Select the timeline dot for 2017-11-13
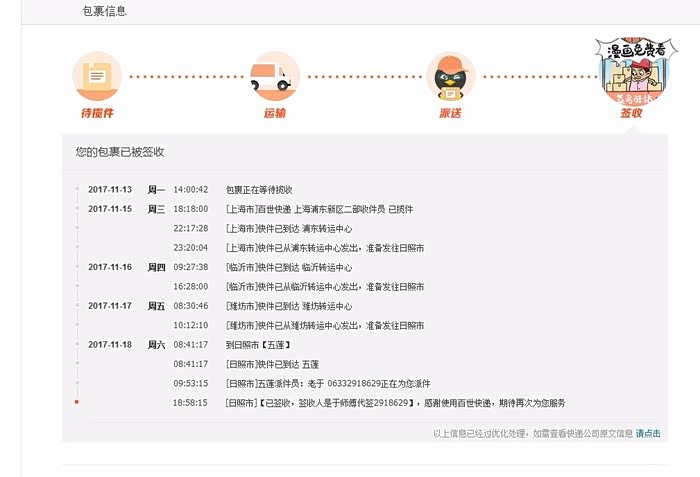Viewport: 700px width, 477px height. 77,189
